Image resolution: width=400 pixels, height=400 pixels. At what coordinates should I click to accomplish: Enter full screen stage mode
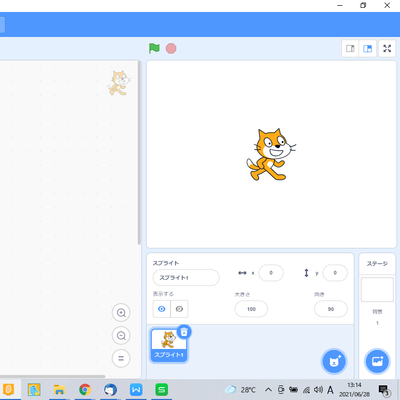[387, 49]
